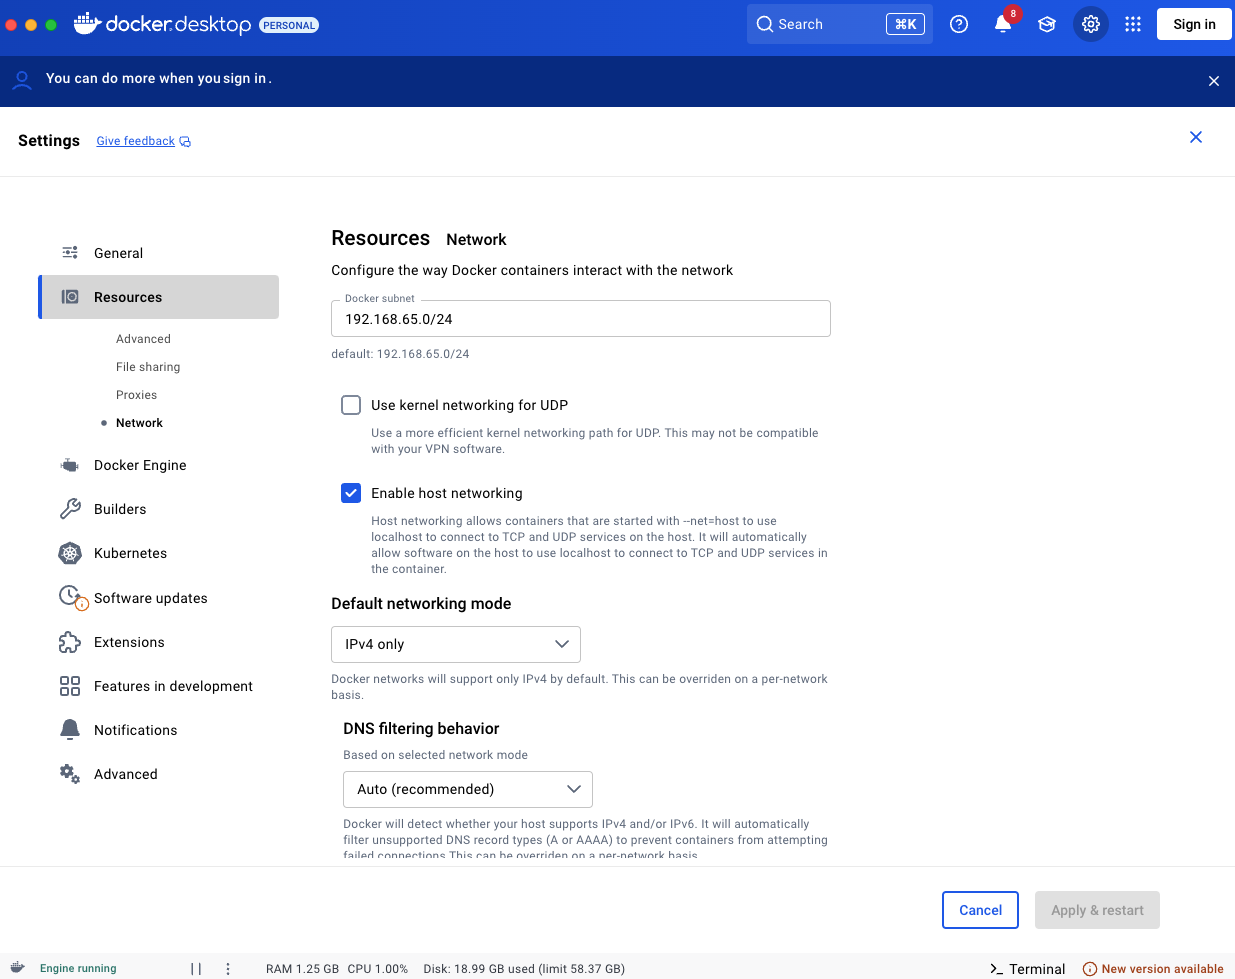Viewport: 1235px width, 979px height.
Task: Open the notifications bell icon
Action: point(1002,24)
